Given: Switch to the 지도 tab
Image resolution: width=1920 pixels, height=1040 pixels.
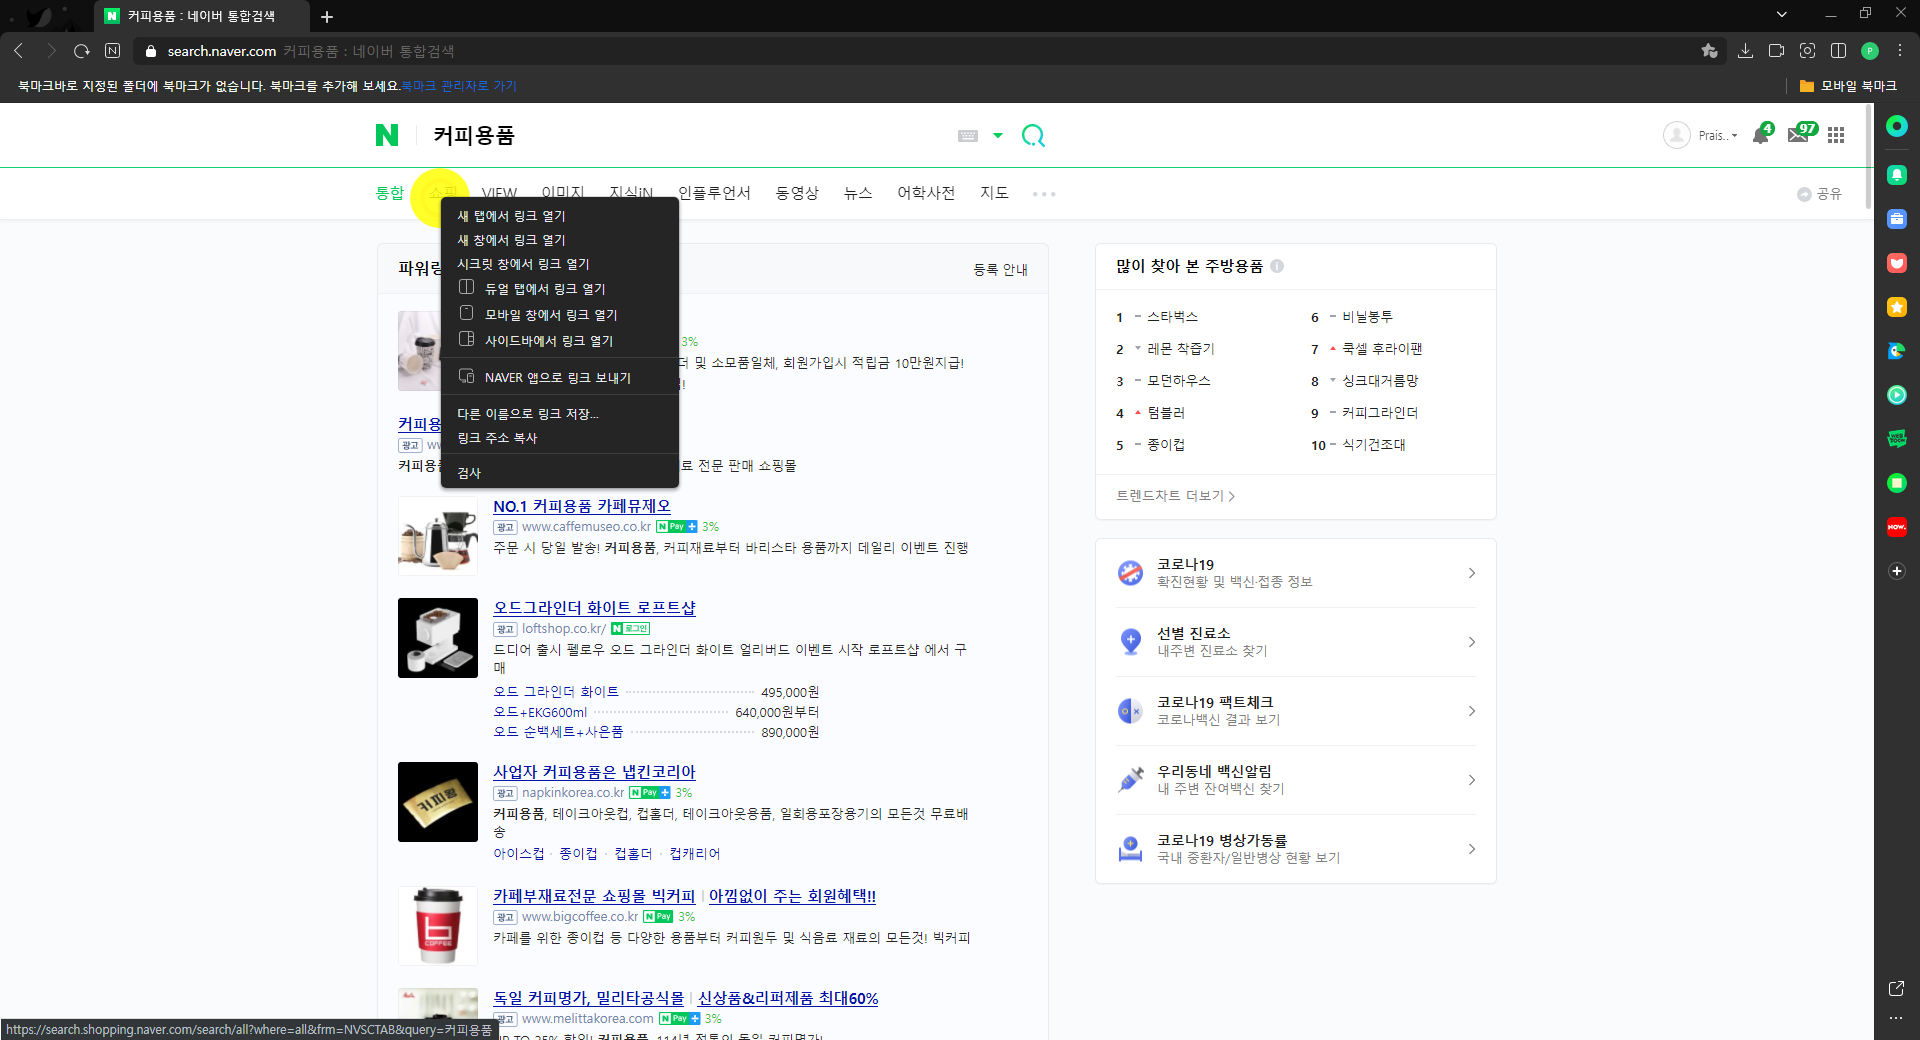Looking at the screenshot, I should 994,193.
